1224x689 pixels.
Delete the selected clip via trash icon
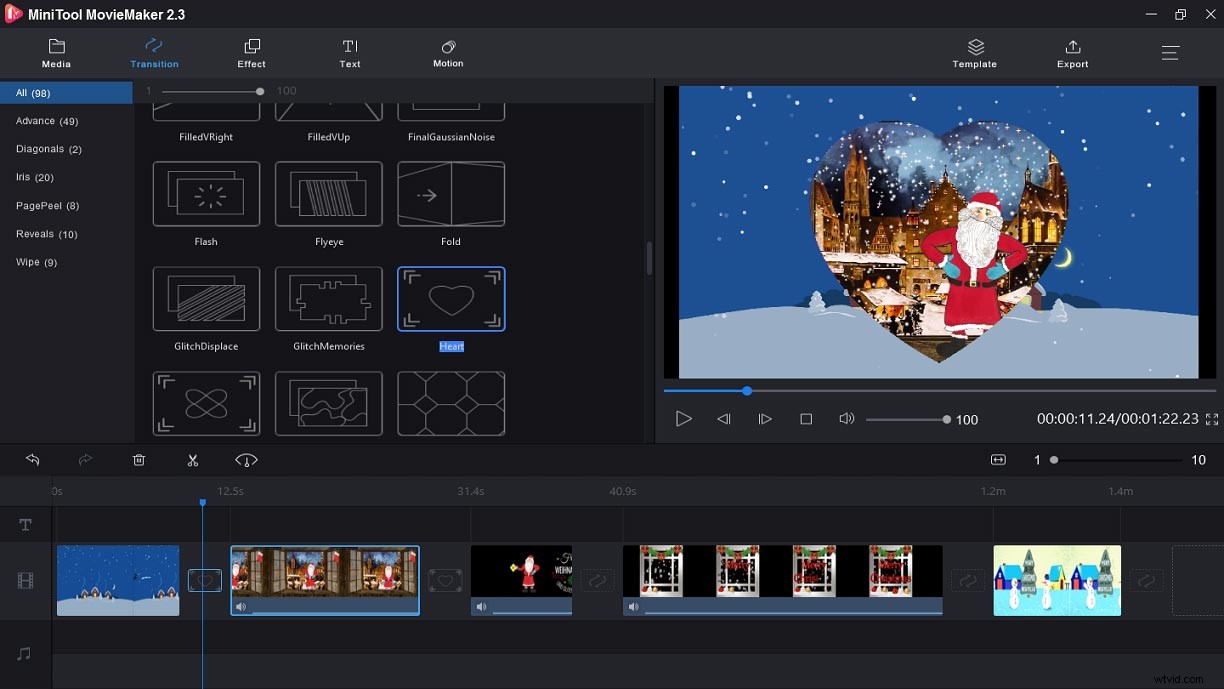(139, 460)
